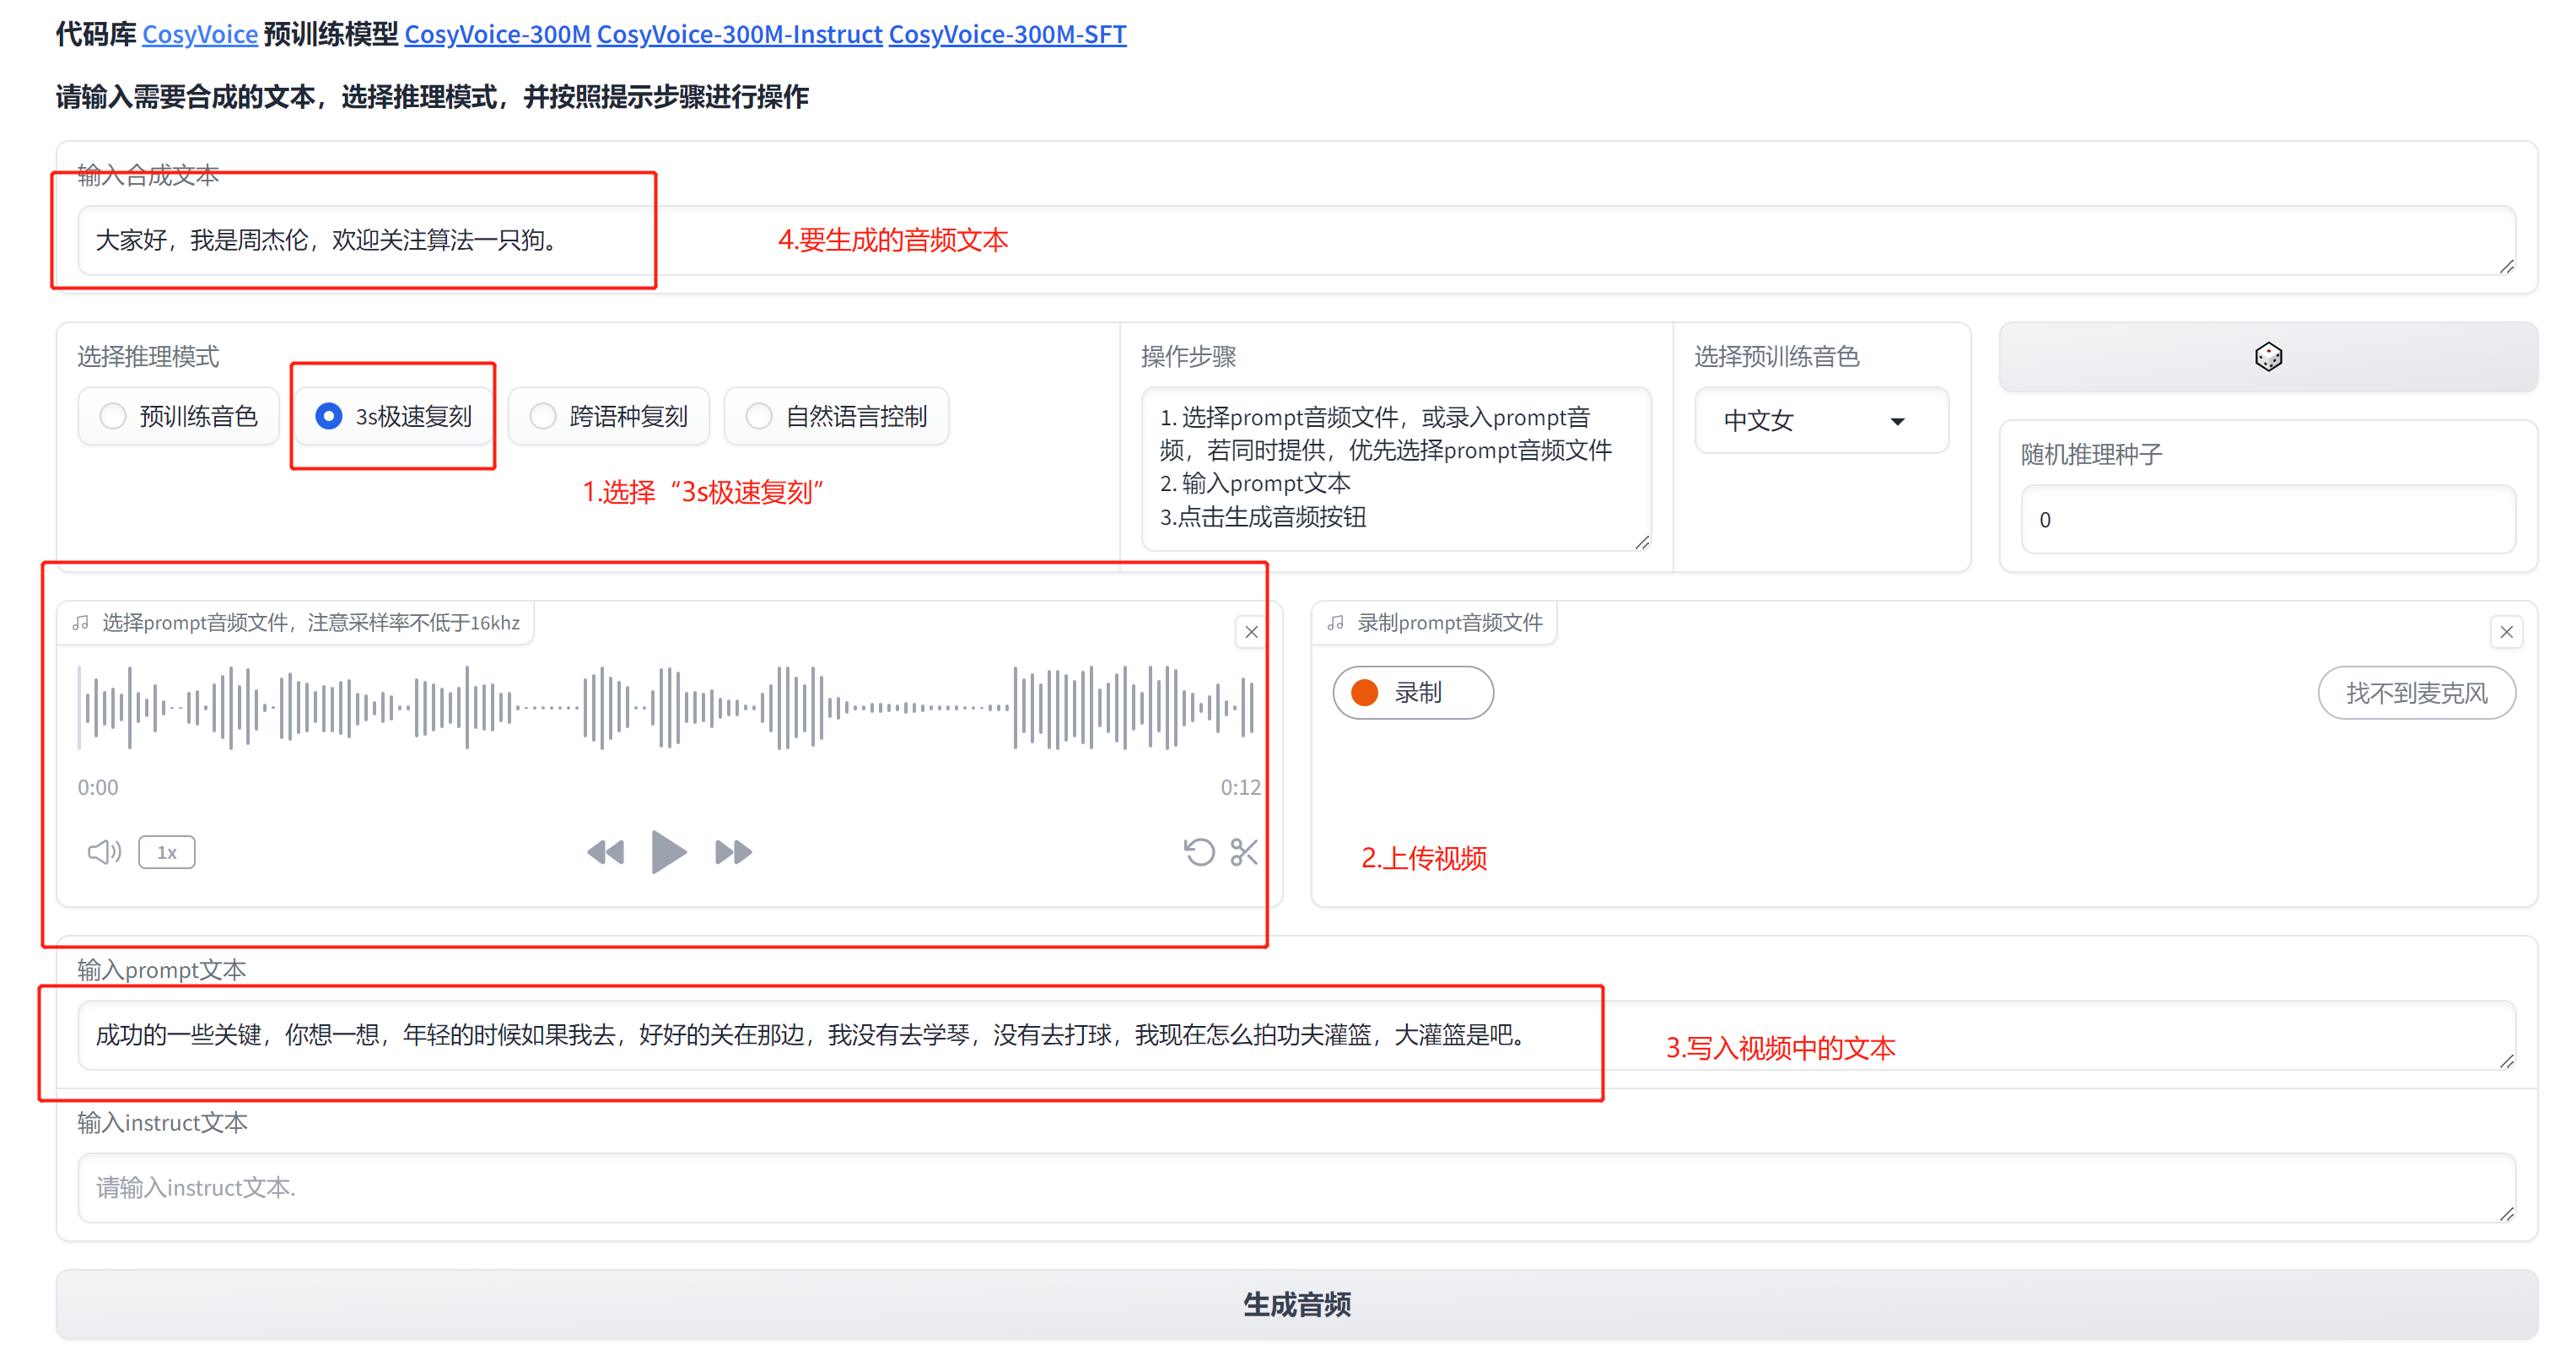This screenshot has height=1366, width=2576.
Task: Click the undo reset audio icon
Action: click(1198, 852)
